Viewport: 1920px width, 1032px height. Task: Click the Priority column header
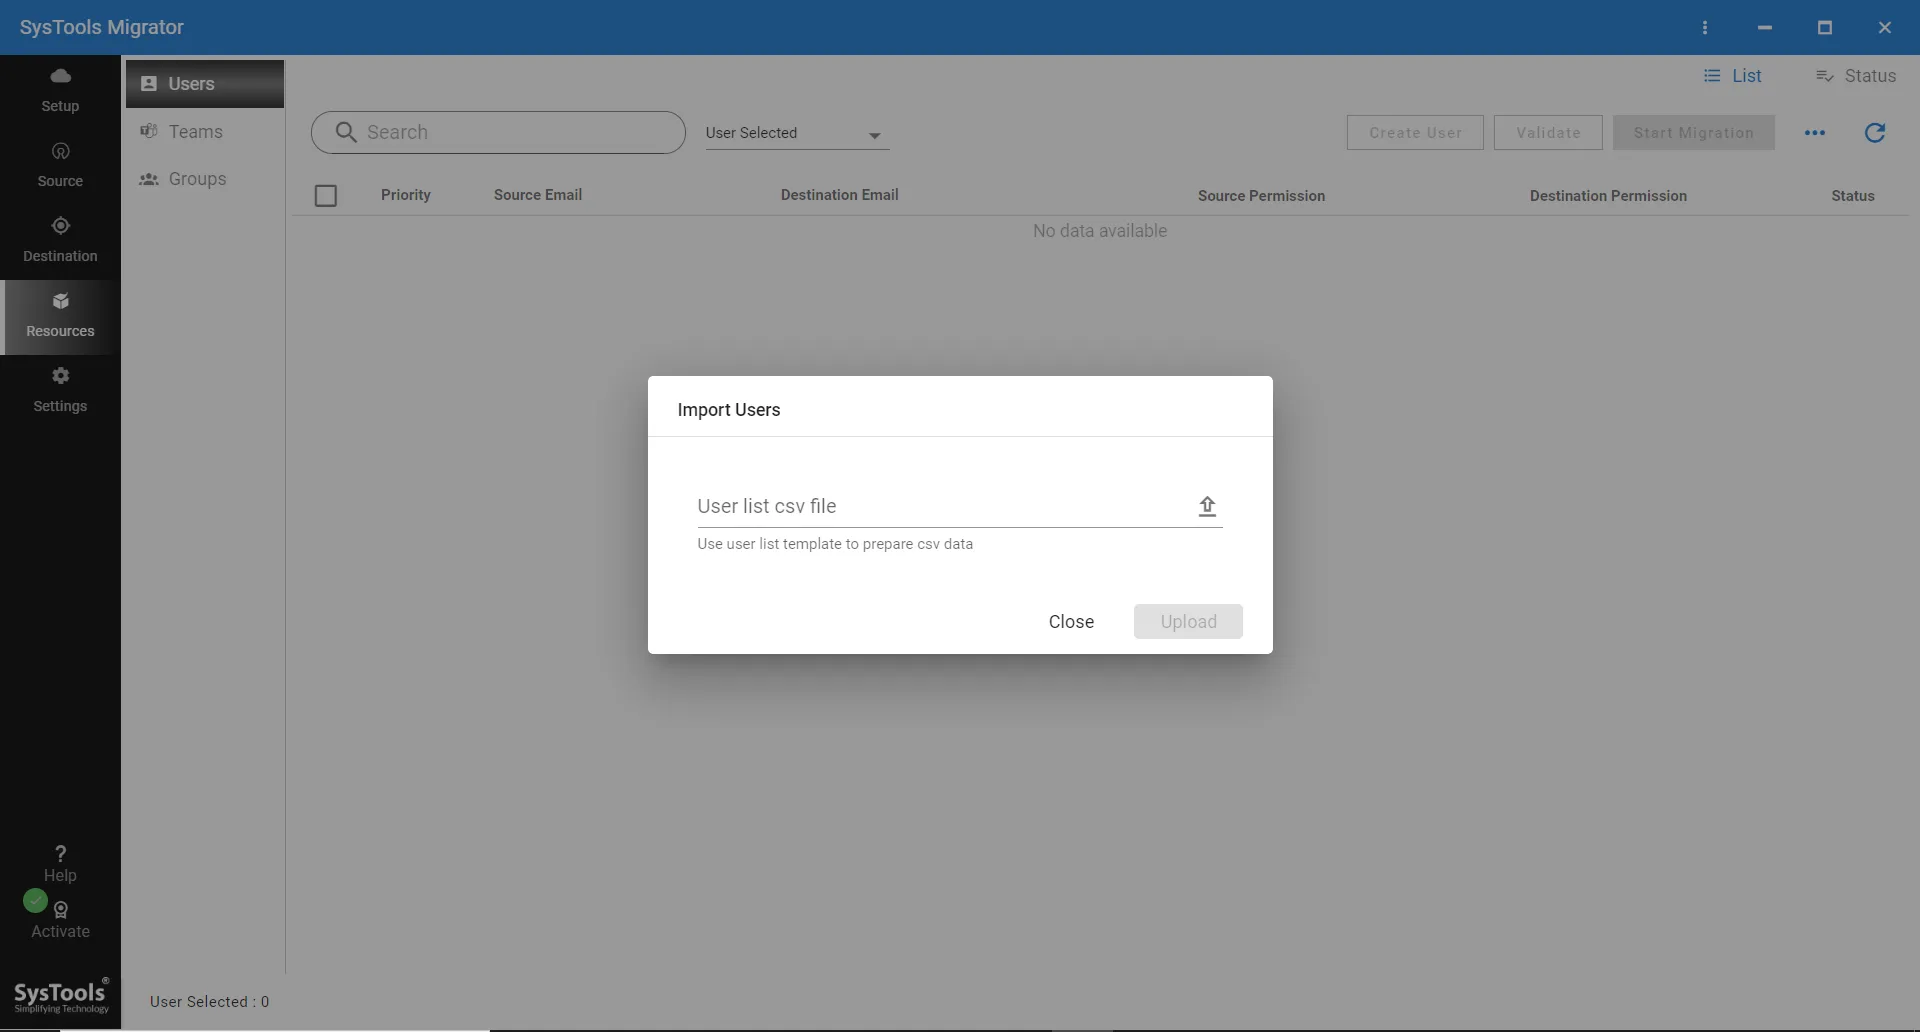[406, 195]
